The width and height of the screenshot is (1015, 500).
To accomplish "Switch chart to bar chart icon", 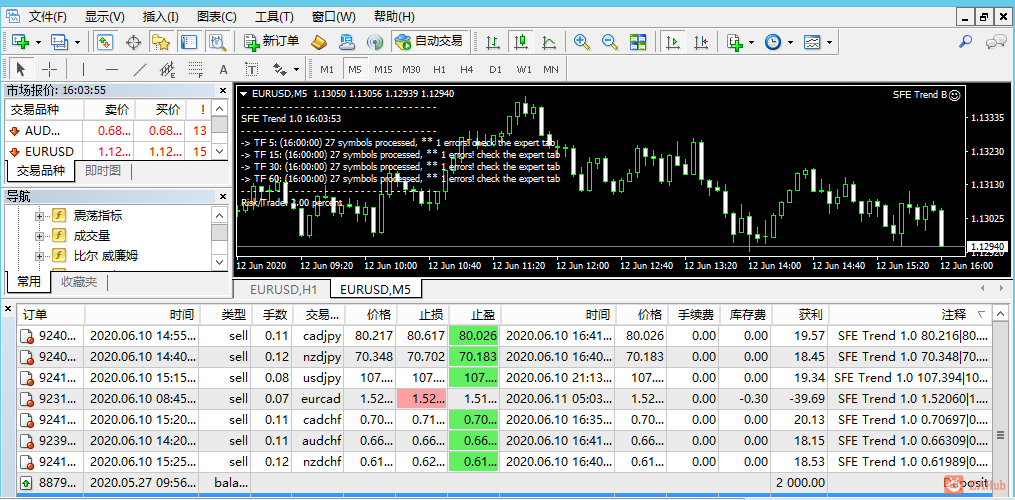I will (x=493, y=42).
